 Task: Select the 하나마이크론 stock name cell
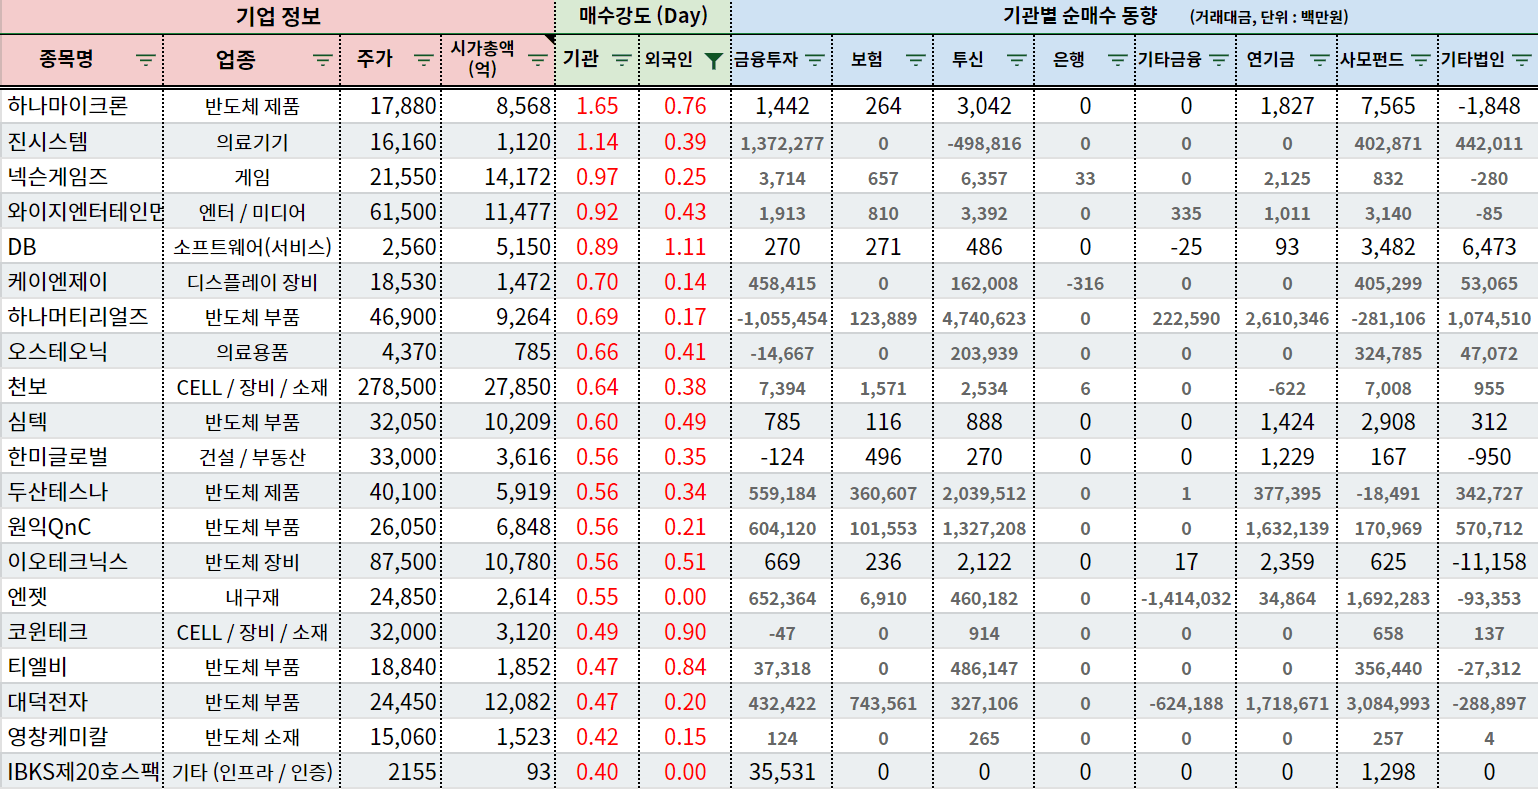tap(81, 106)
